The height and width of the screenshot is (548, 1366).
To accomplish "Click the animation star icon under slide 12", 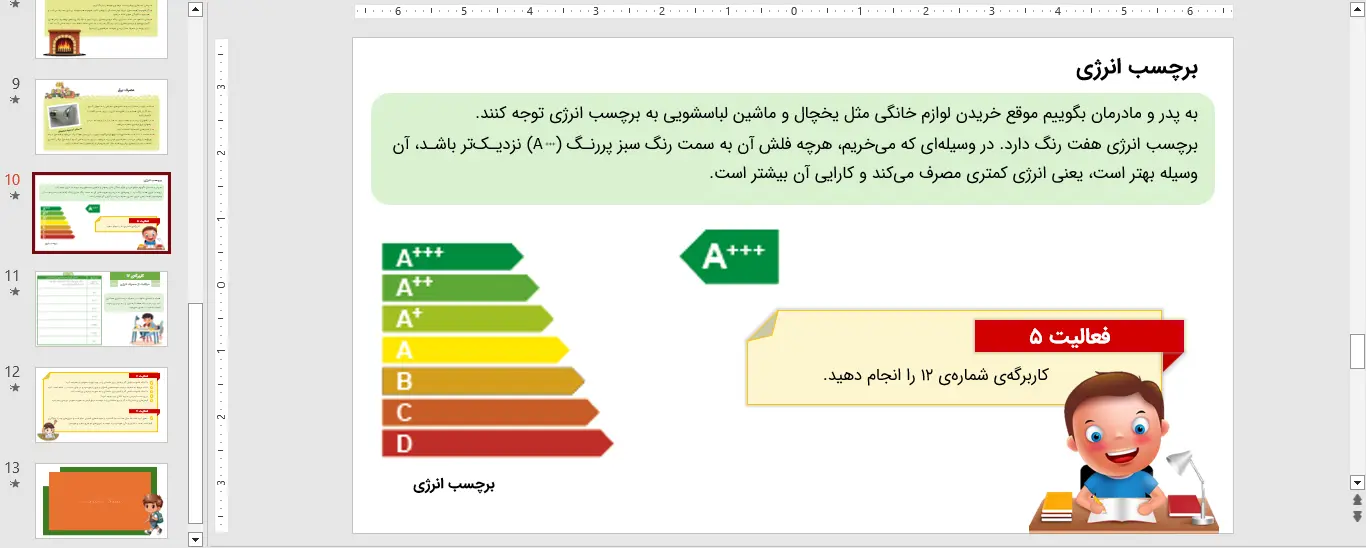I will (x=14, y=388).
